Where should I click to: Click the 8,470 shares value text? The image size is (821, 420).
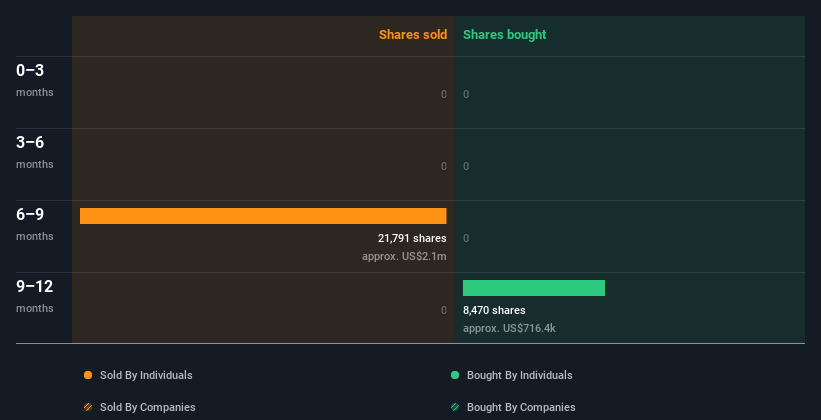(x=494, y=310)
